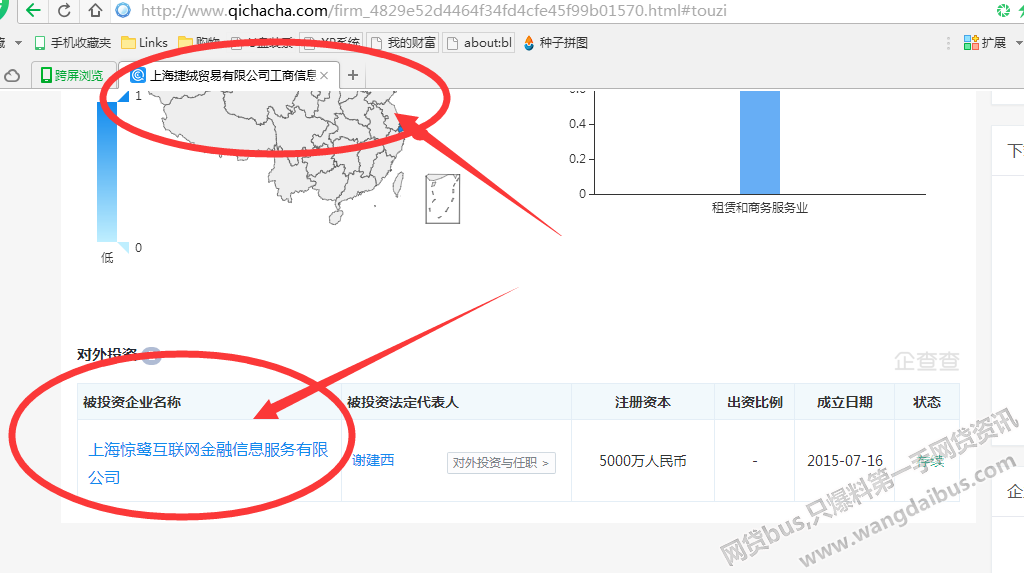
Task: Click the map legend gradient bar
Action: (107, 171)
